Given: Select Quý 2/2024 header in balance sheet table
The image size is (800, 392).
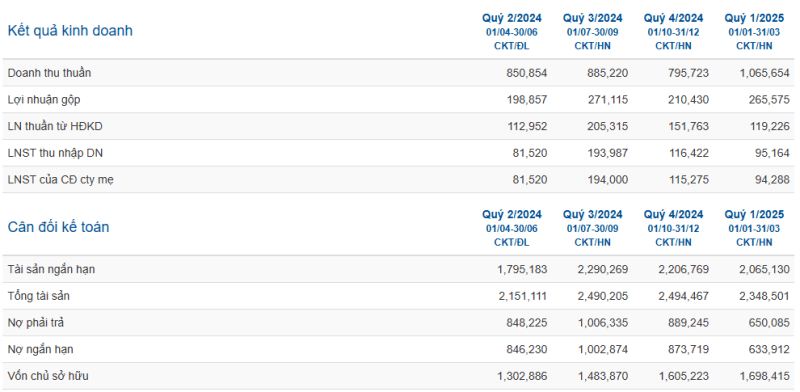Looking at the screenshot, I should (512, 214).
